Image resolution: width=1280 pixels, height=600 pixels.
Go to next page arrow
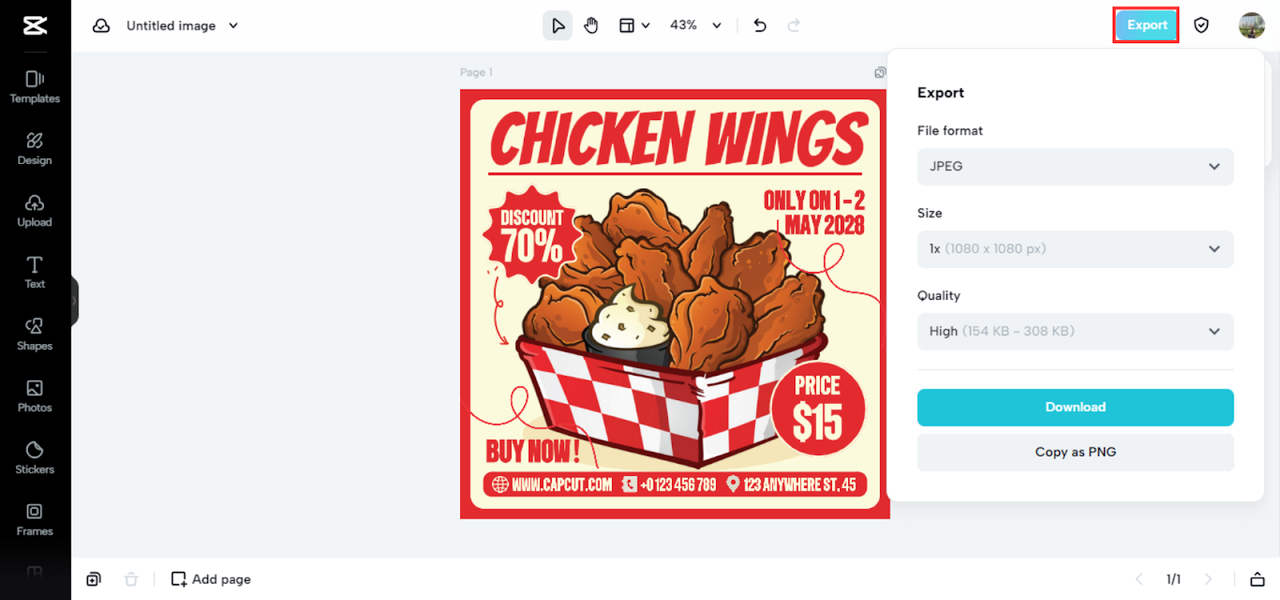(x=1208, y=579)
